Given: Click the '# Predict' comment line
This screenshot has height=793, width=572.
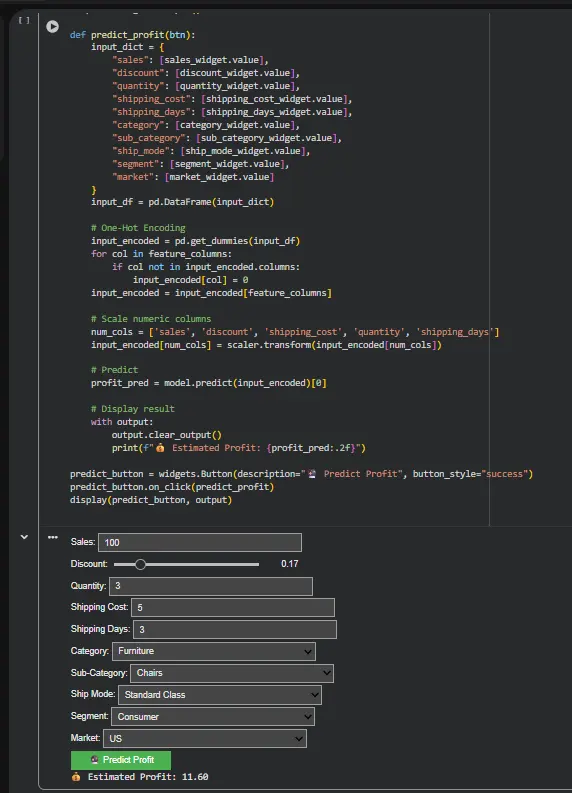Looking at the screenshot, I should (x=114, y=370).
